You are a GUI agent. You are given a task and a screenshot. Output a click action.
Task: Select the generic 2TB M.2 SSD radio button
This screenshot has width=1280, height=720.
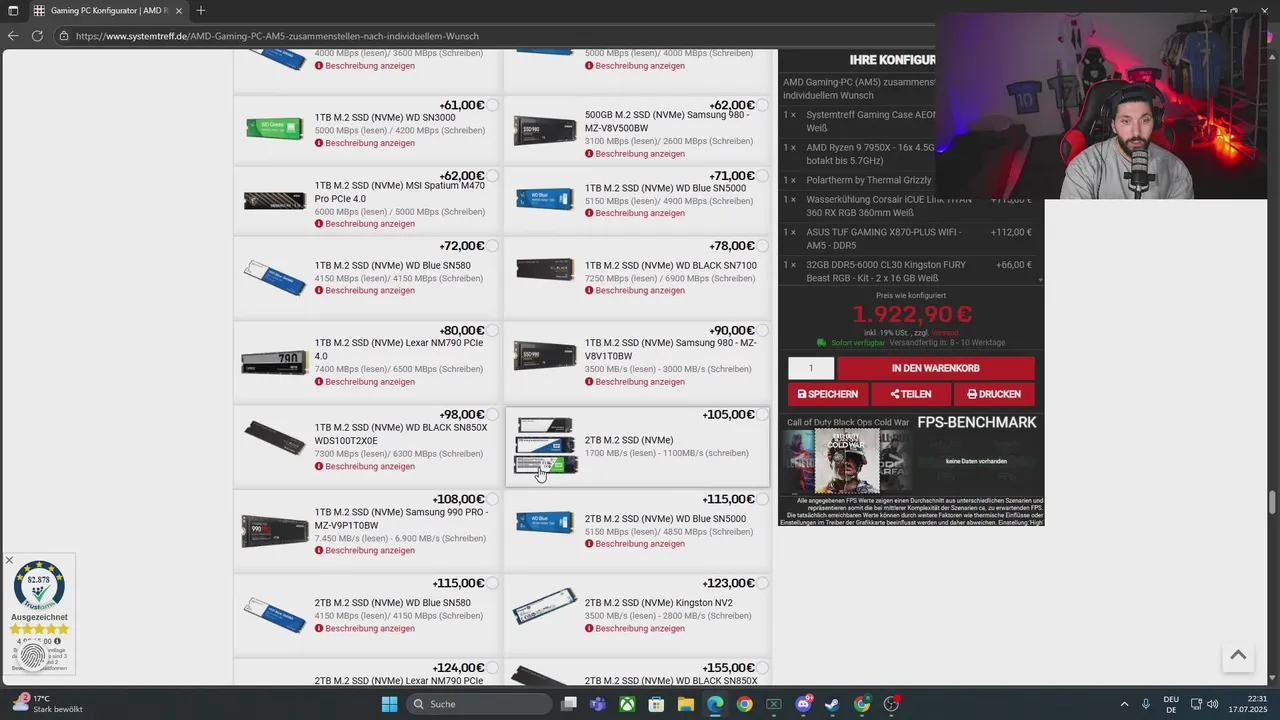(x=762, y=414)
